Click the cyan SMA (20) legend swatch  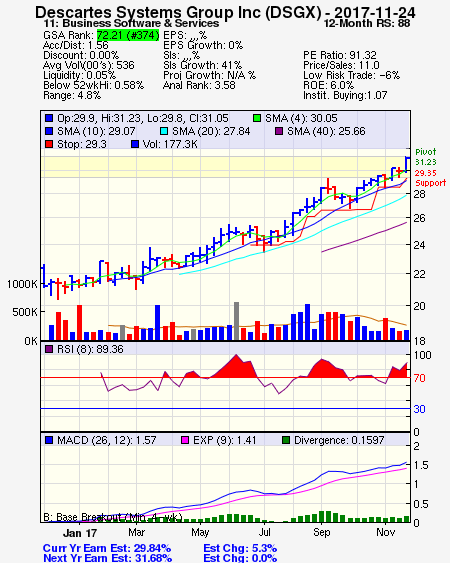click(x=164, y=131)
